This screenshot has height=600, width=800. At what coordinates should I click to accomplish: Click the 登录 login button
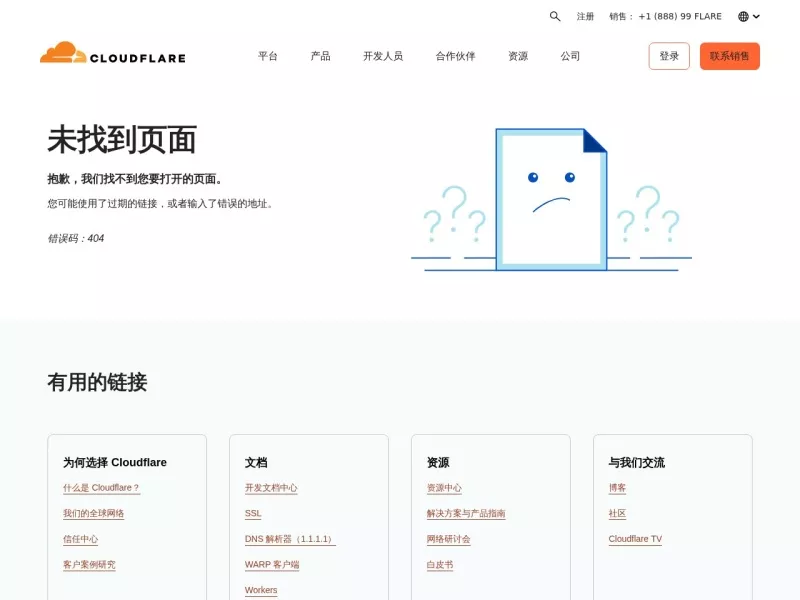(x=669, y=56)
